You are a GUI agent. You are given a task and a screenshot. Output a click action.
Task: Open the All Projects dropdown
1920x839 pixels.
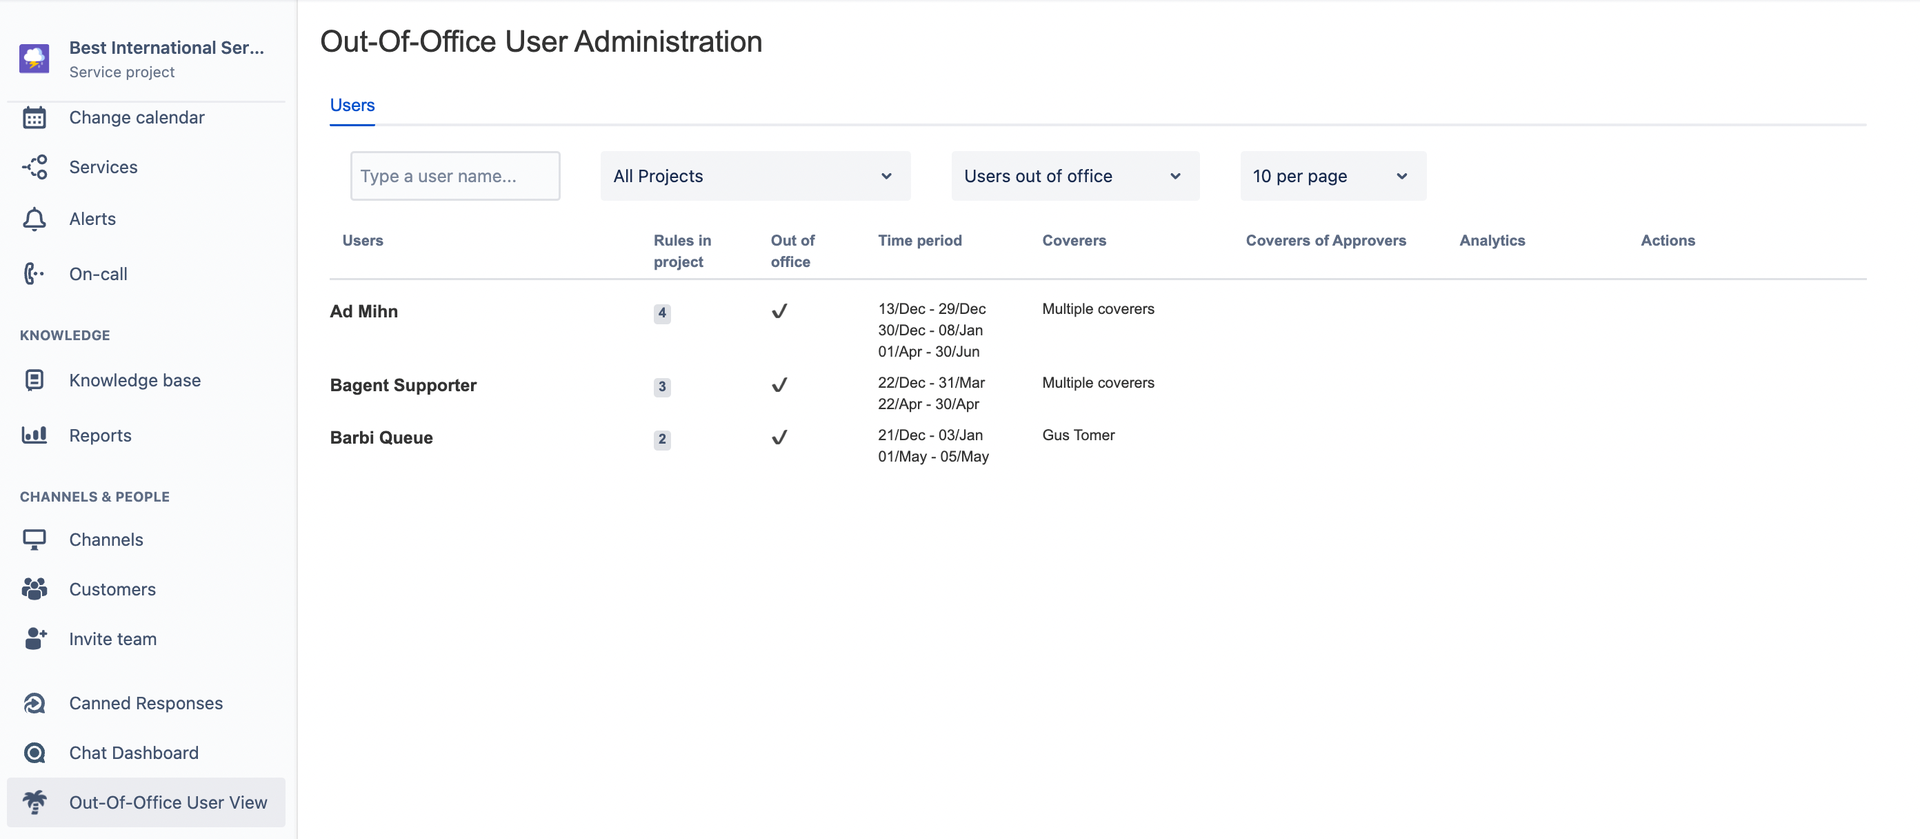(x=755, y=176)
